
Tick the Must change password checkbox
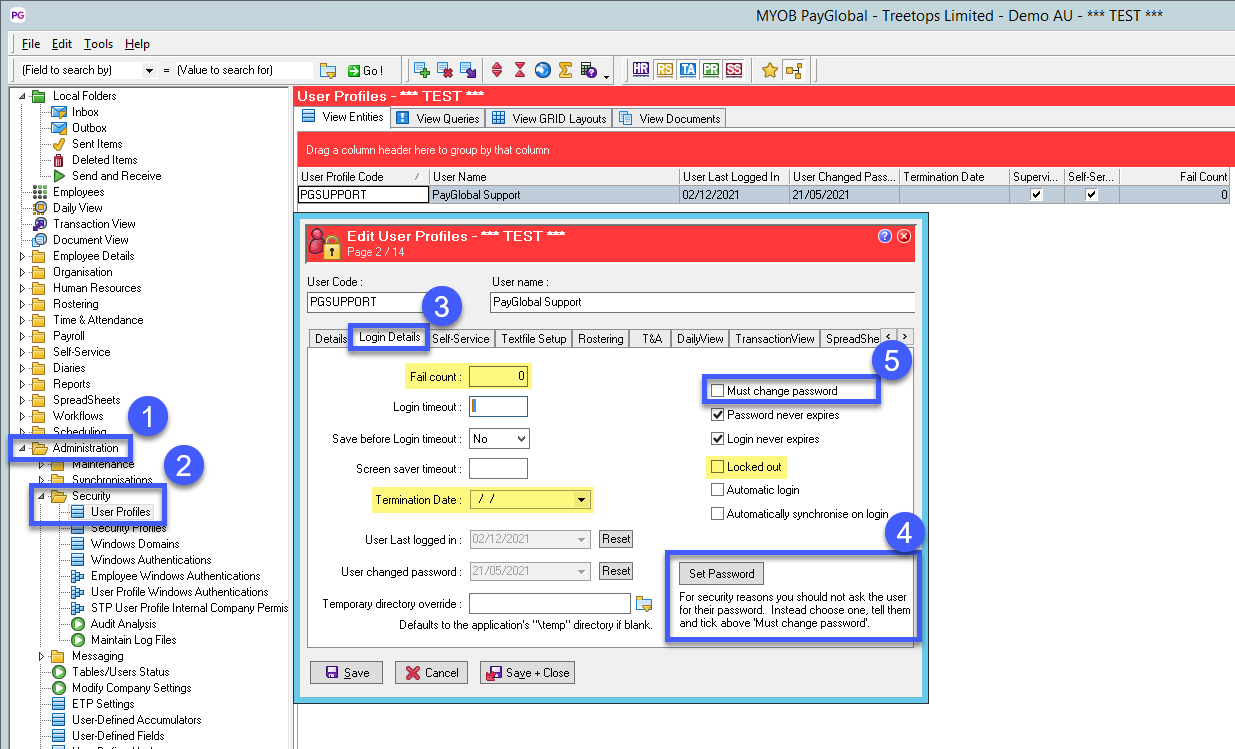tap(717, 391)
